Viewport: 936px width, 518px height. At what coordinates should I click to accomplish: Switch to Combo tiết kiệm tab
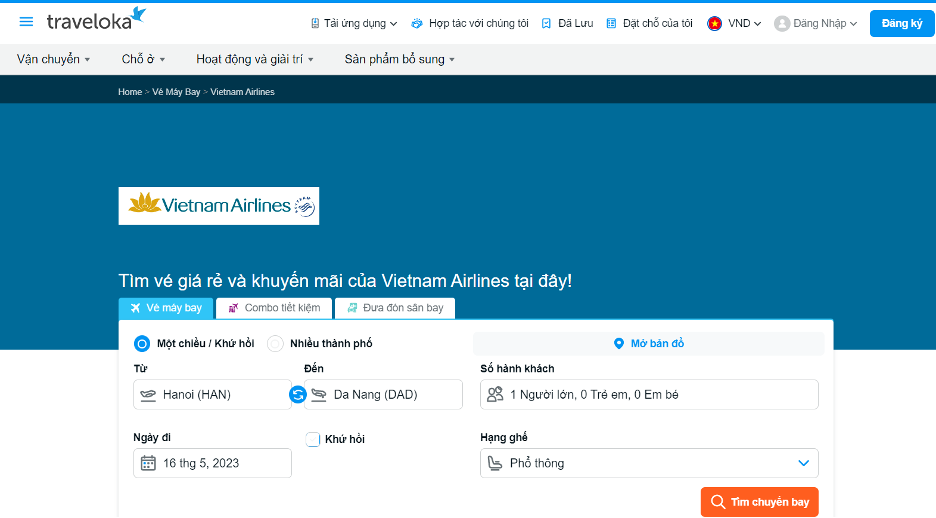point(274,308)
